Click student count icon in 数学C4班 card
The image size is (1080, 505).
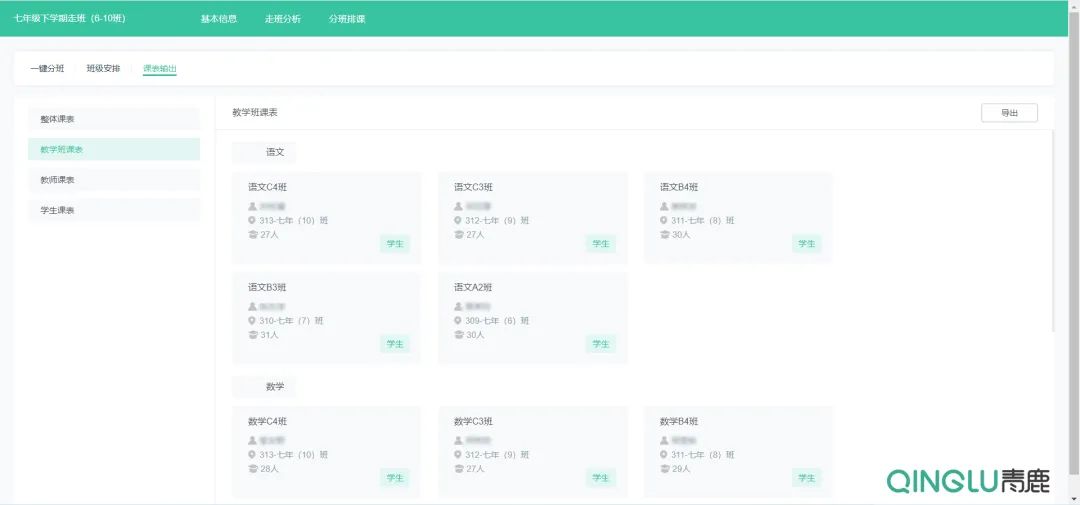click(253, 469)
